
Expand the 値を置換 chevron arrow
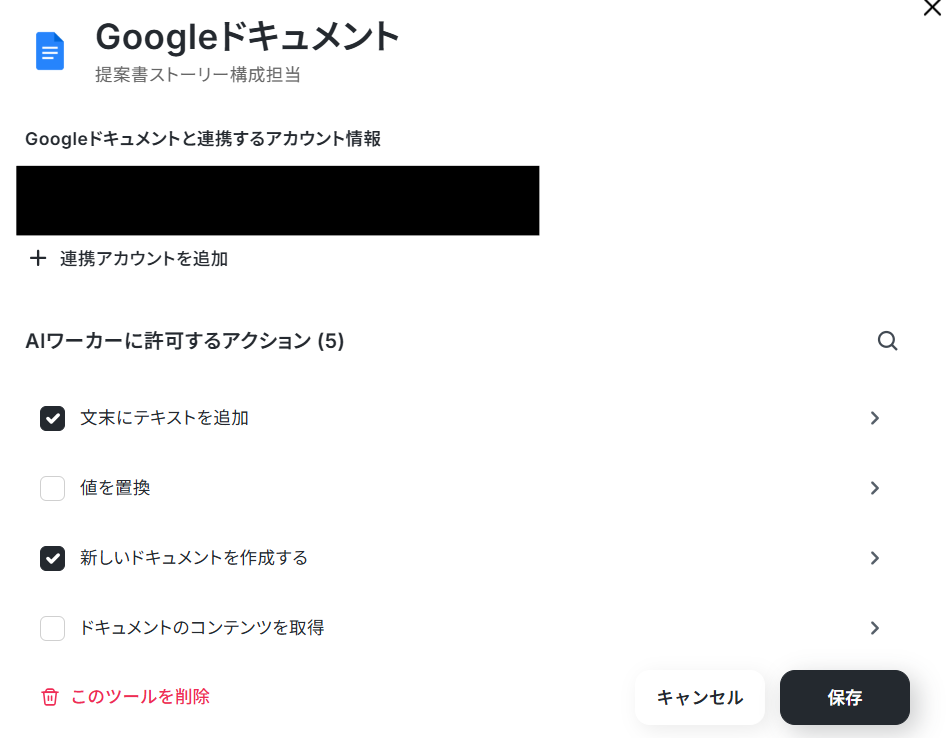point(875,488)
